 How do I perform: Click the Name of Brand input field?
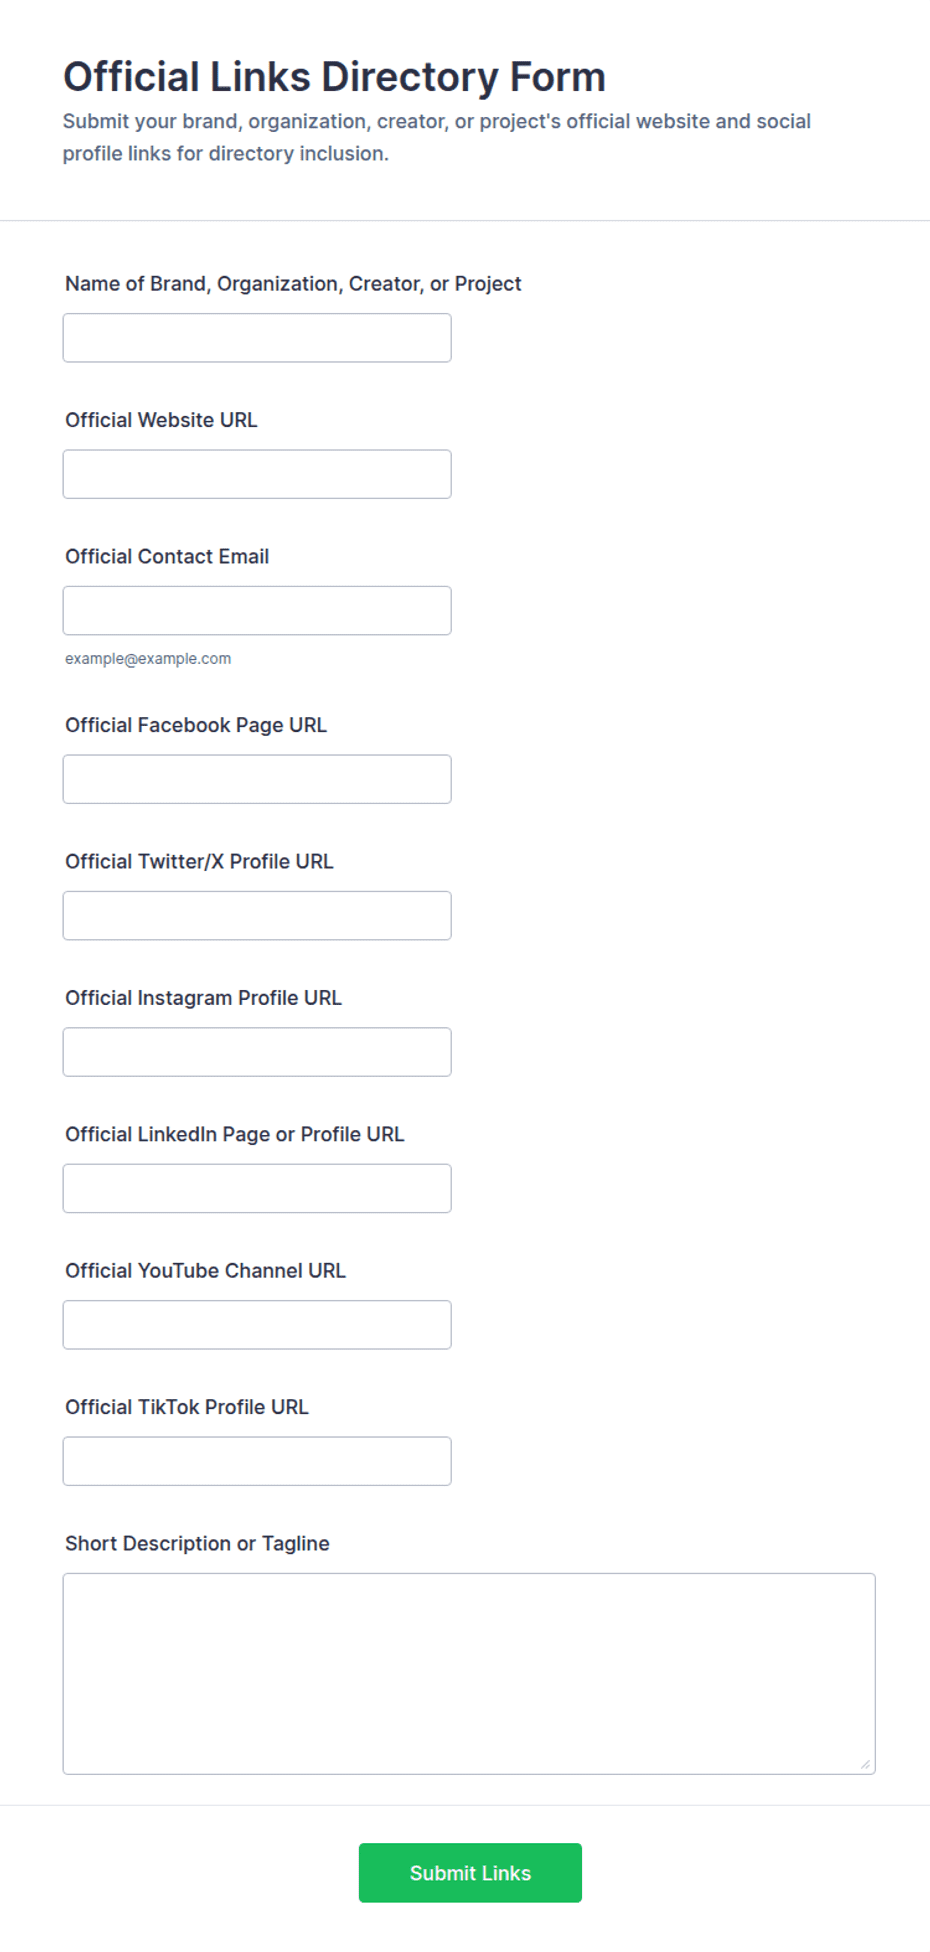(257, 338)
